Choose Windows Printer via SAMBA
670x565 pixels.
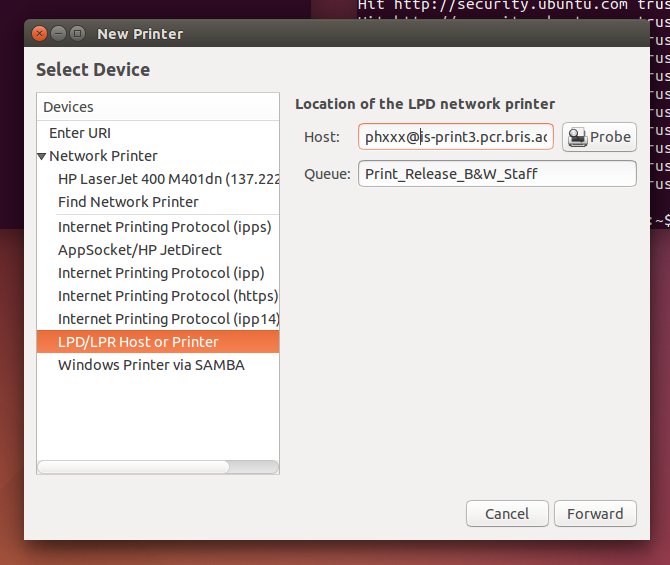[151, 365]
